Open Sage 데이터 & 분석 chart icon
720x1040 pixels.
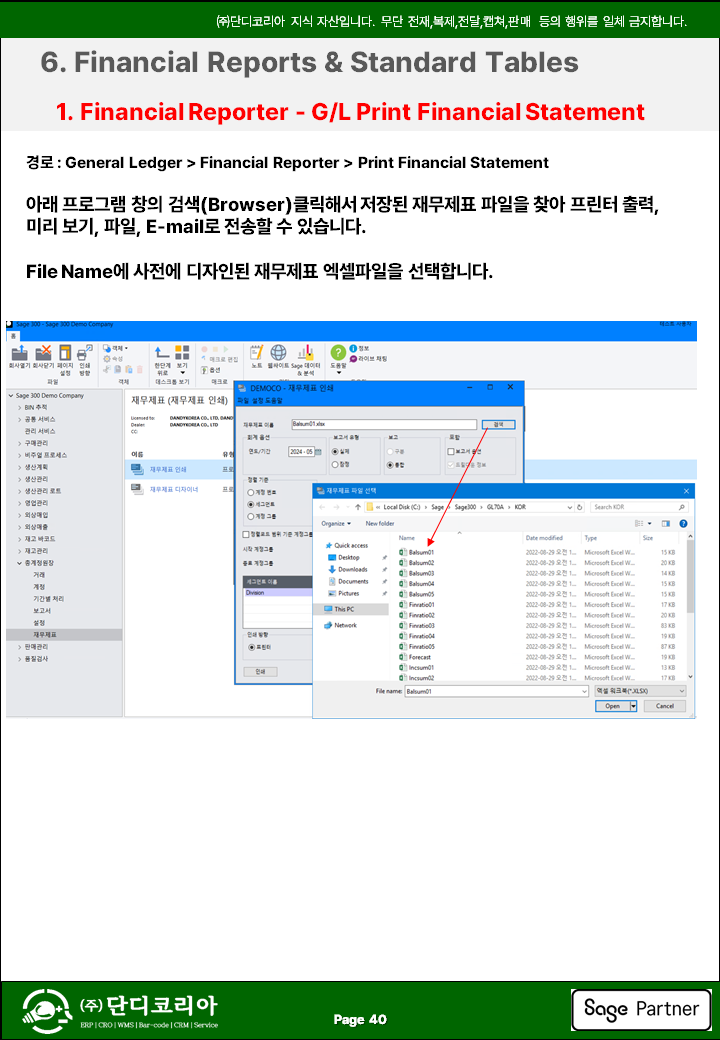(306, 352)
